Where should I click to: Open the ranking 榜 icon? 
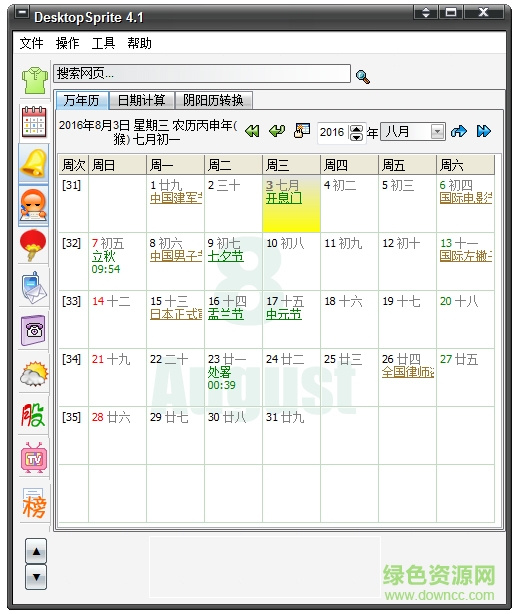tap(34, 503)
